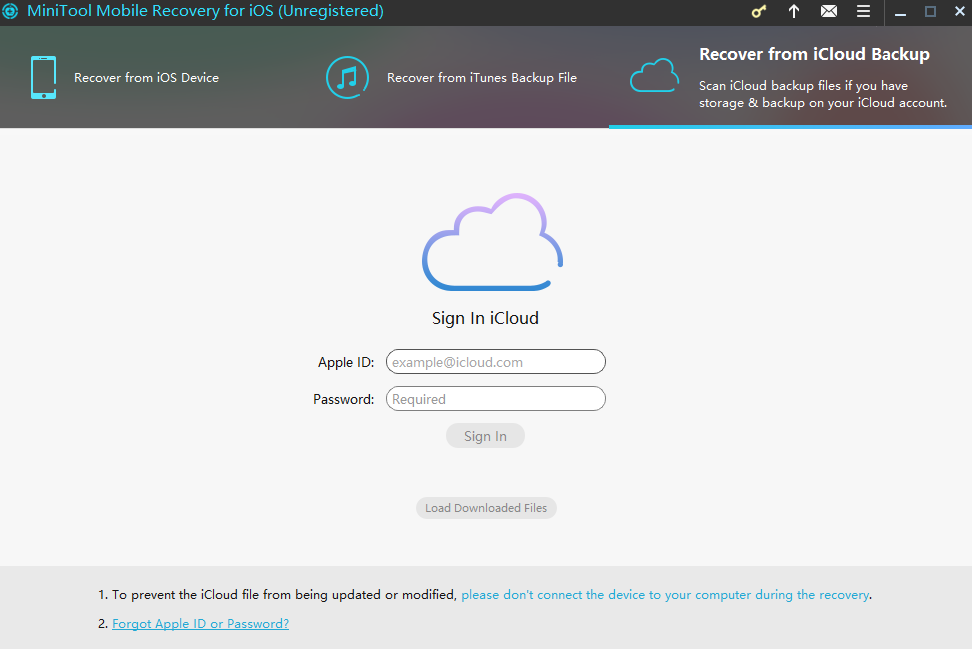Focus the Apple ID input field

click(495, 362)
